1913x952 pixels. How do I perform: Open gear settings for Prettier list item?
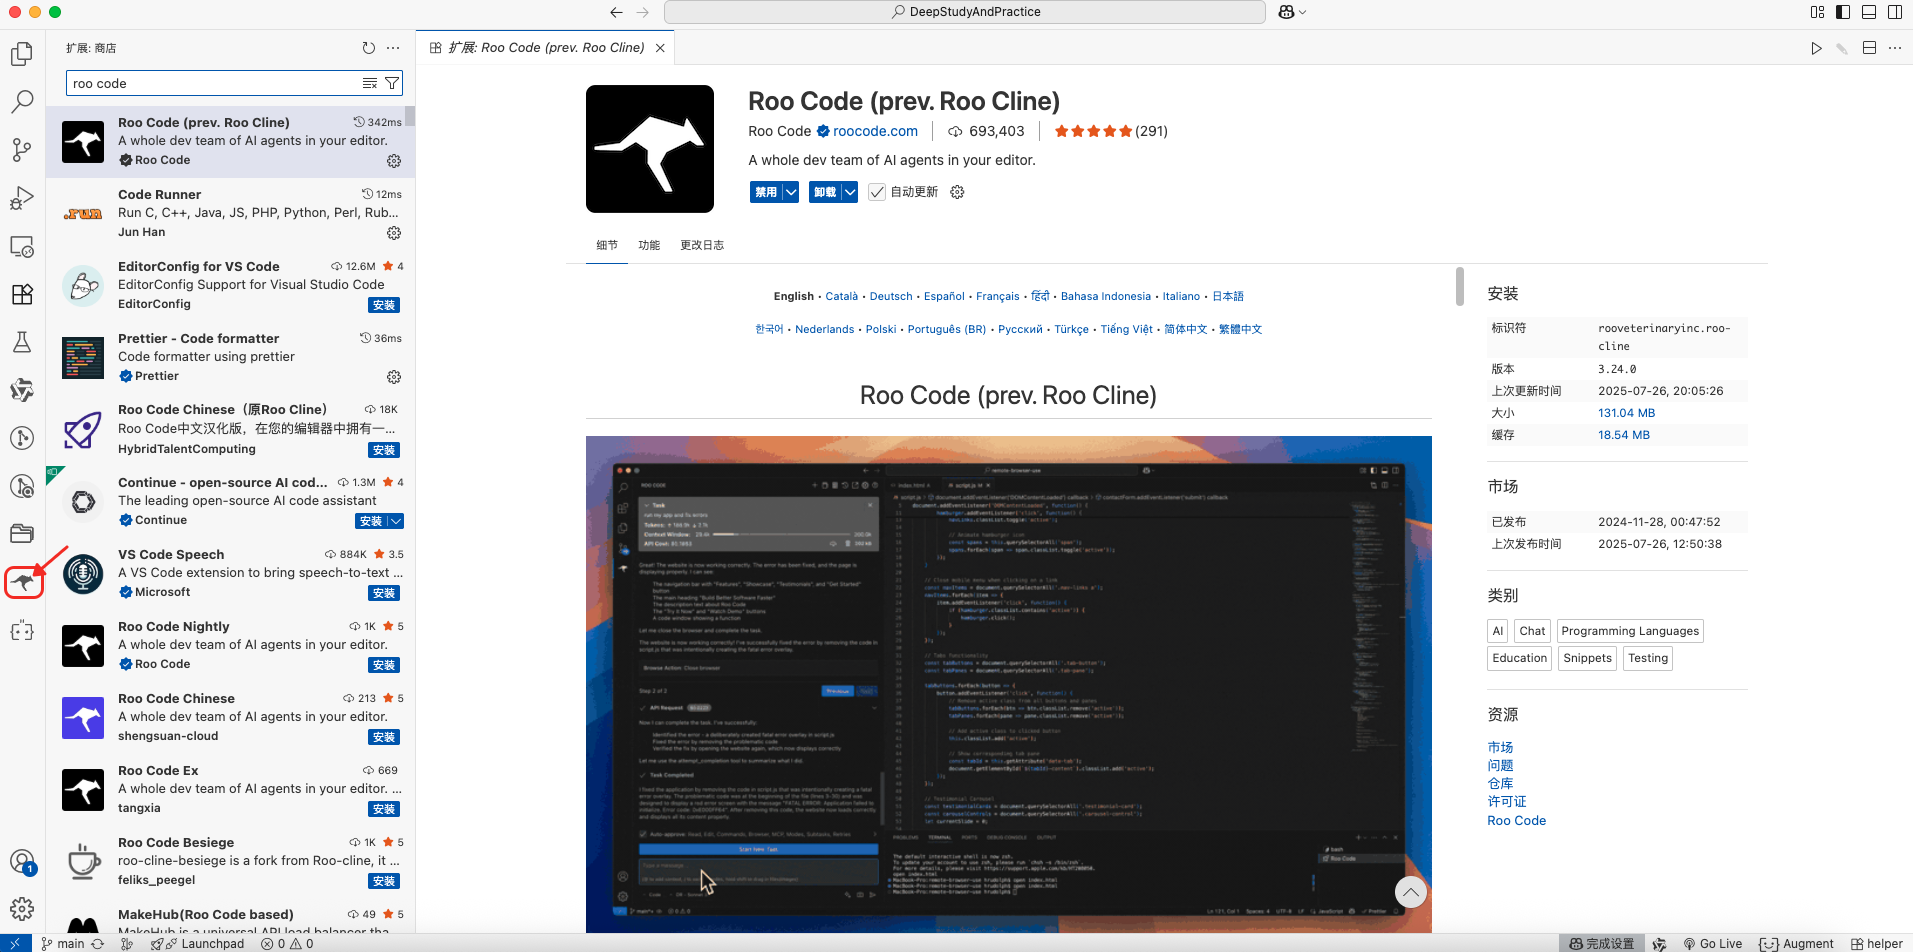[x=394, y=377]
